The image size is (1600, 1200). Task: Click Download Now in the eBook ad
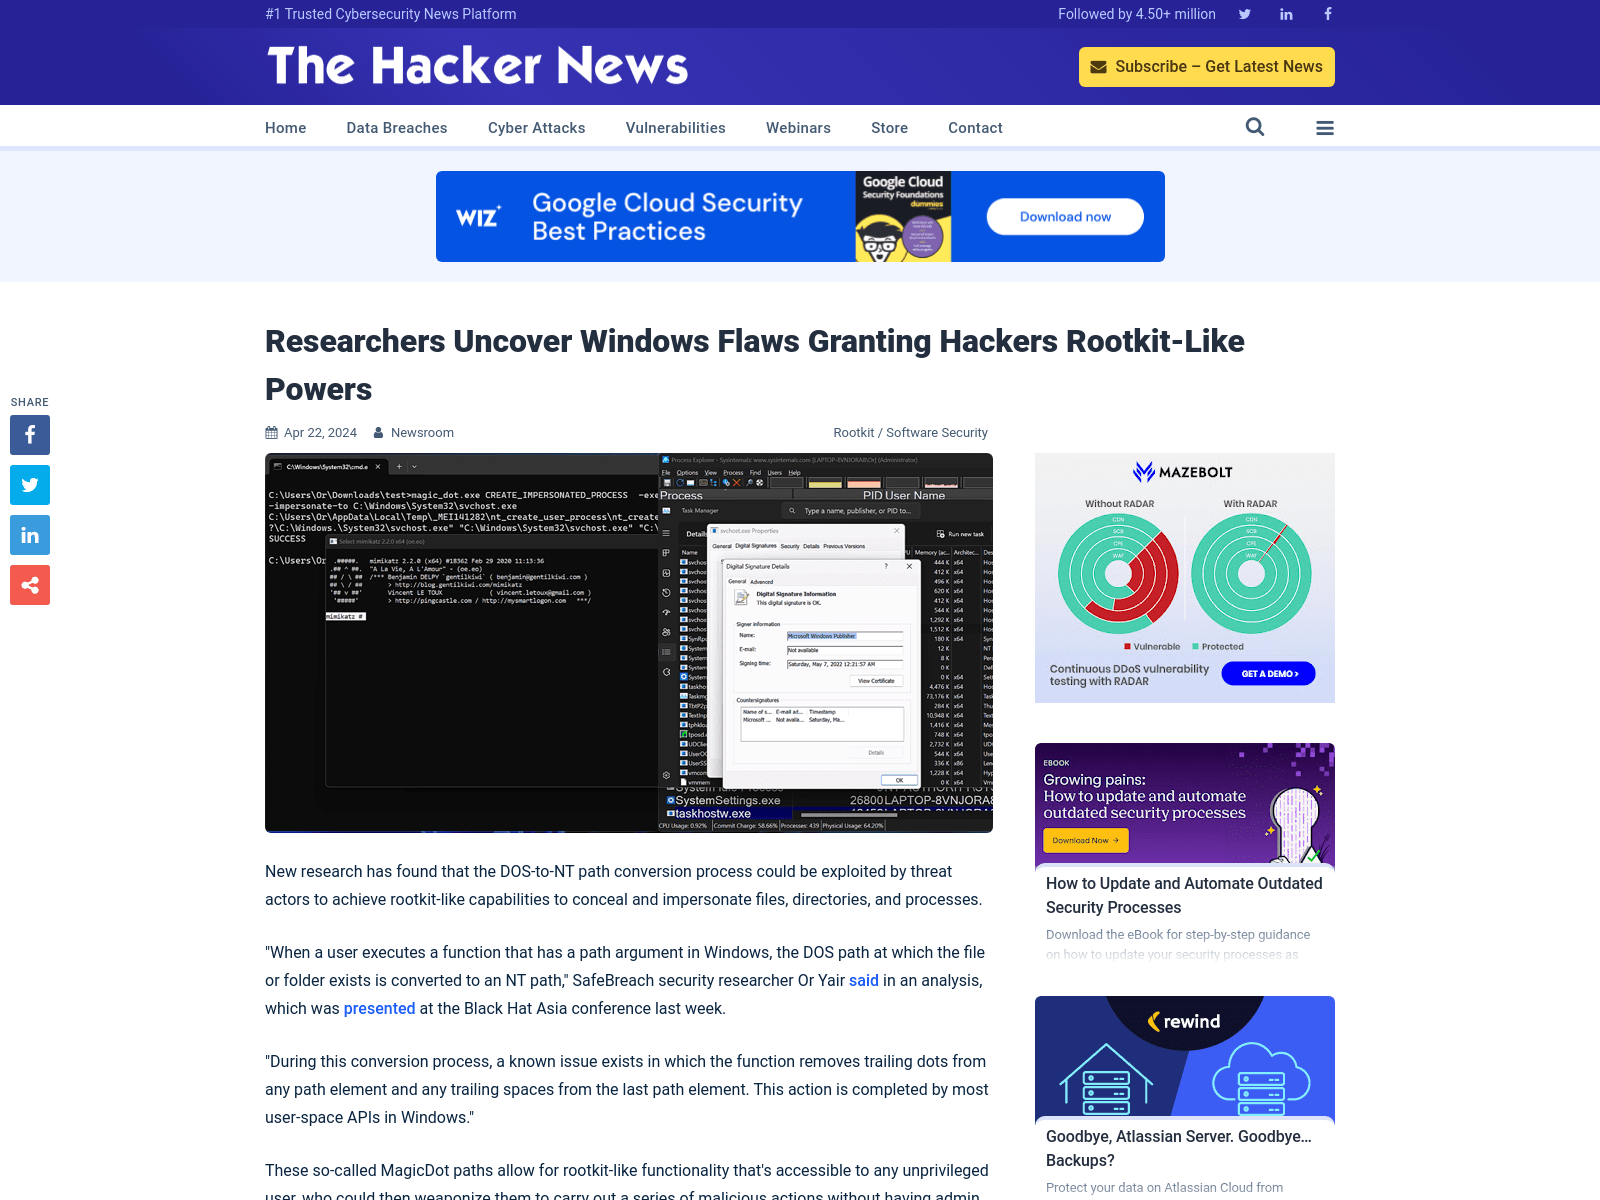coord(1086,841)
